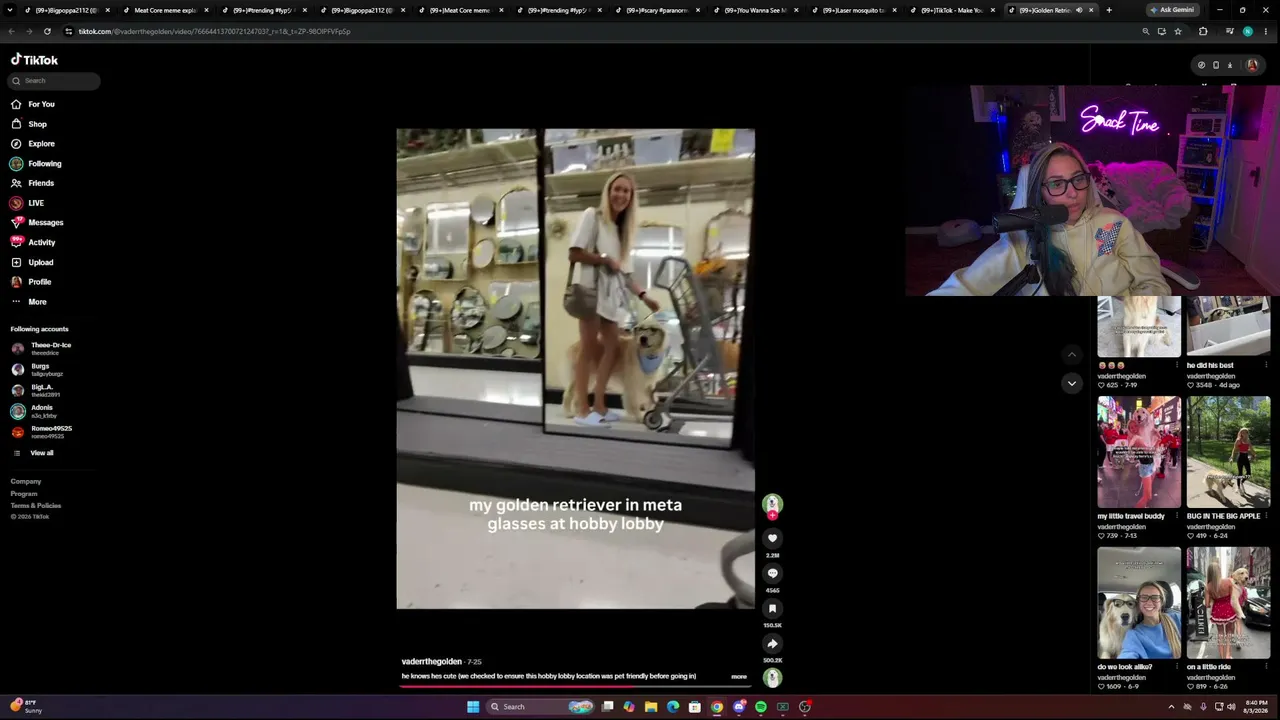Open the Windows Start menu
Image resolution: width=1280 pixels, height=720 pixels.
point(473,707)
